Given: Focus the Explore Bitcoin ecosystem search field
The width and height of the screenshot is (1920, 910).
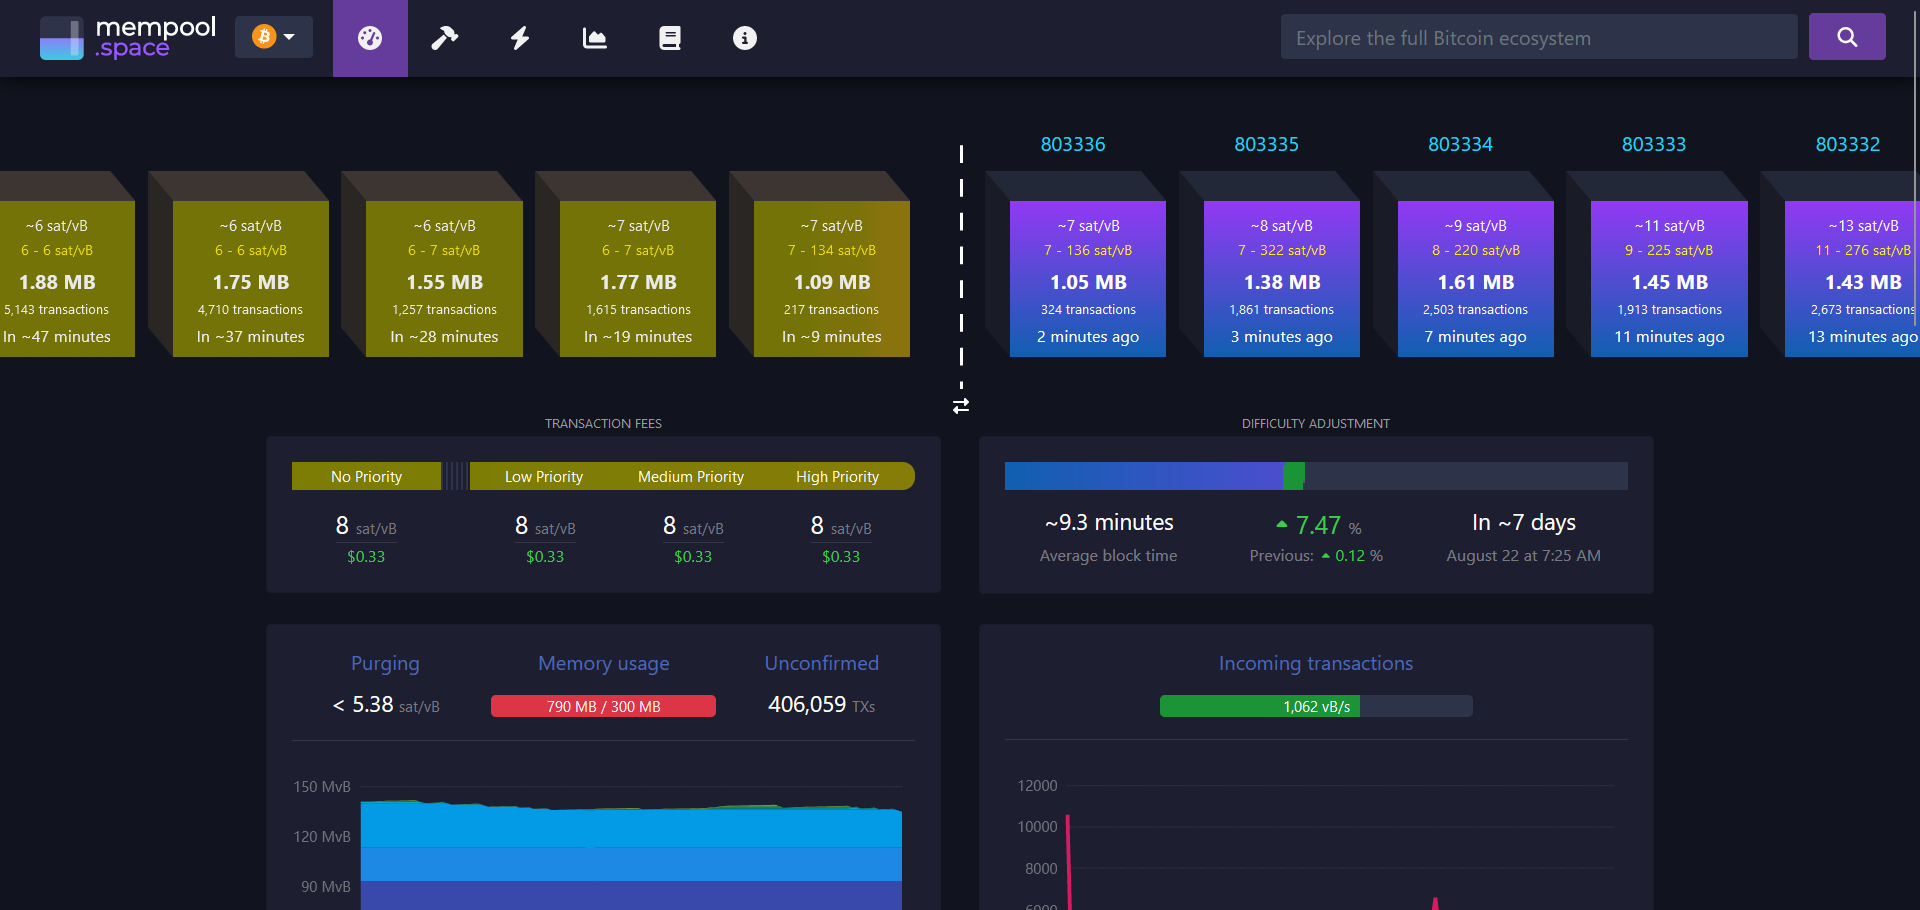Looking at the screenshot, I should pos(1538,38).
